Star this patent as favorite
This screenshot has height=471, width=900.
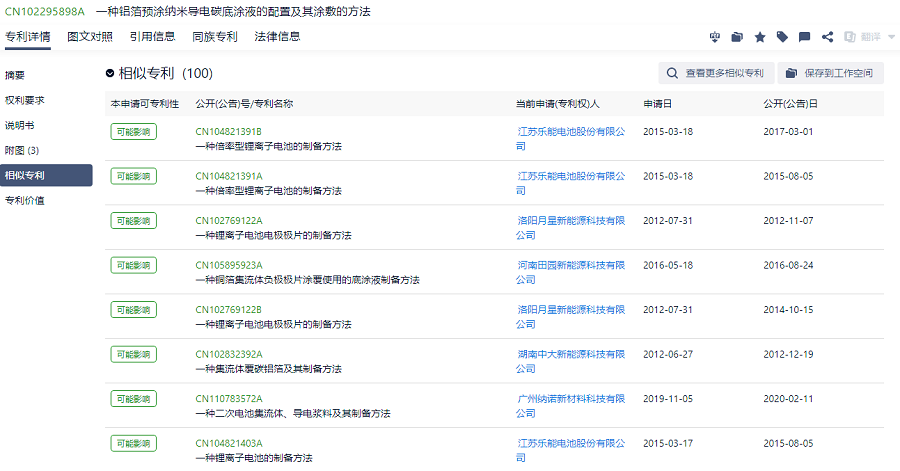pyautogui.click(x=760, y=37)
